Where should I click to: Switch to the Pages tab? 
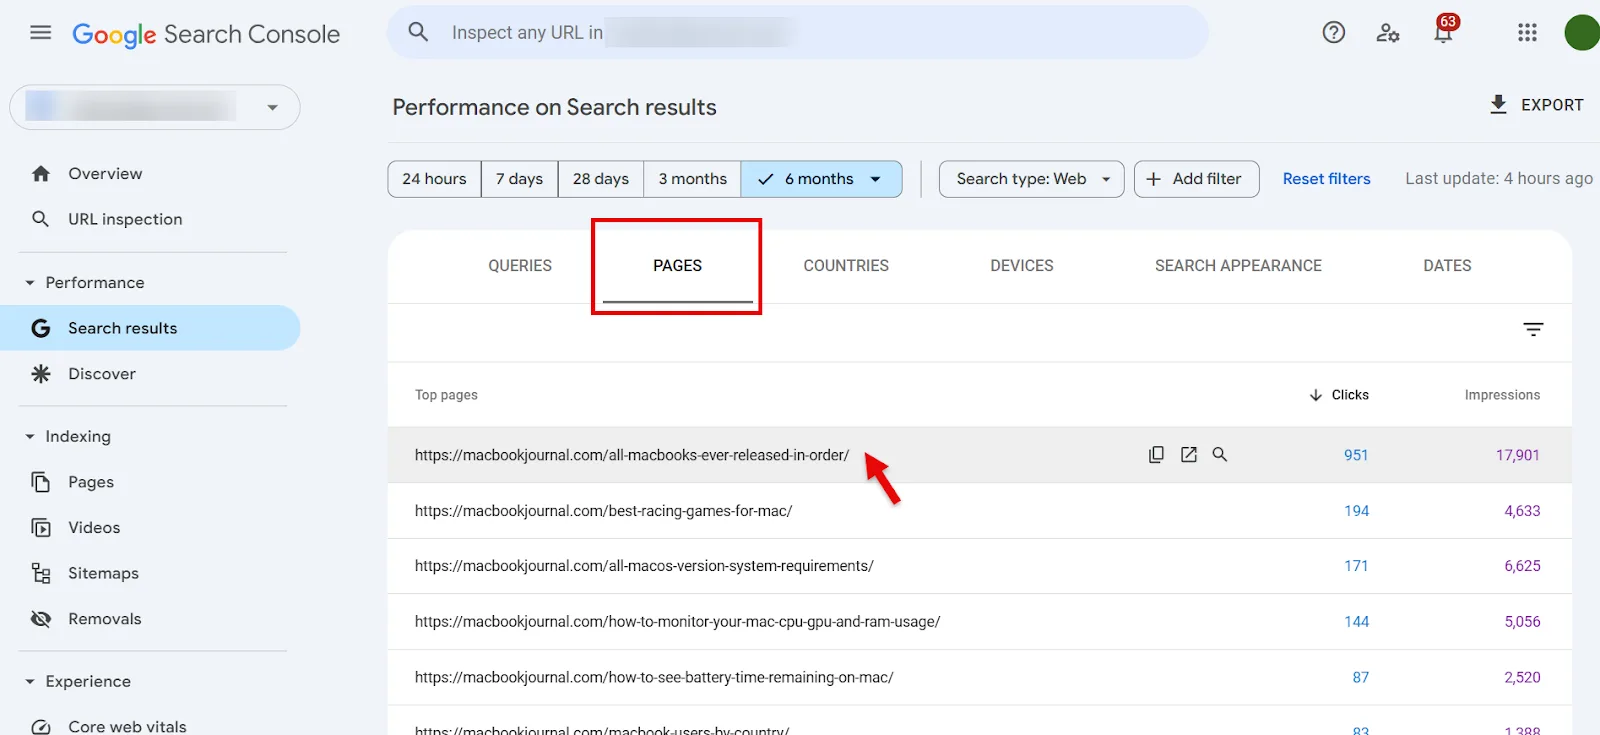(x=677, y=266)
